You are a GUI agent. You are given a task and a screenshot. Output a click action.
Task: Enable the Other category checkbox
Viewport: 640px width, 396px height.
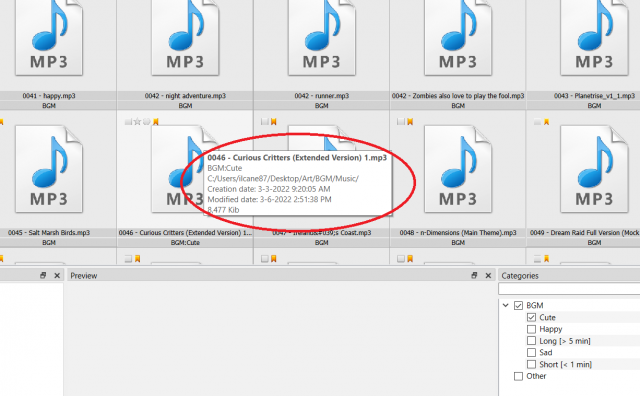[518, 376]
